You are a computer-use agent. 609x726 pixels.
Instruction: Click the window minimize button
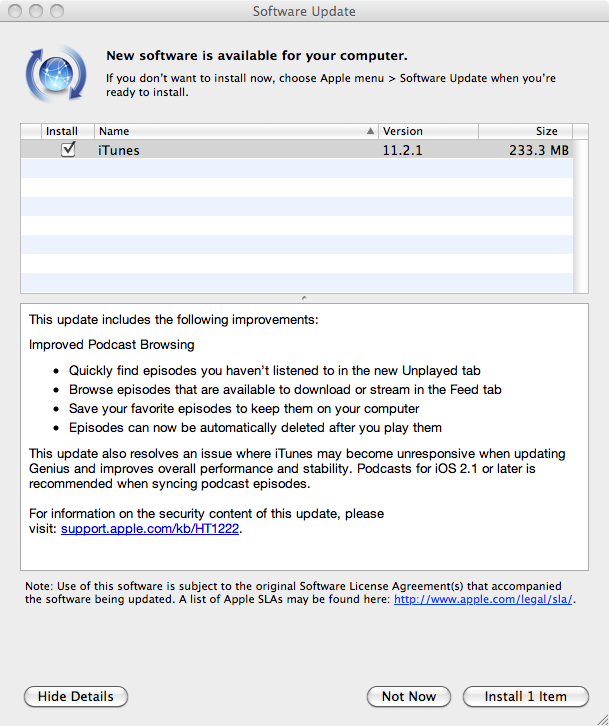pyautogui.click(x=36, y=11)
